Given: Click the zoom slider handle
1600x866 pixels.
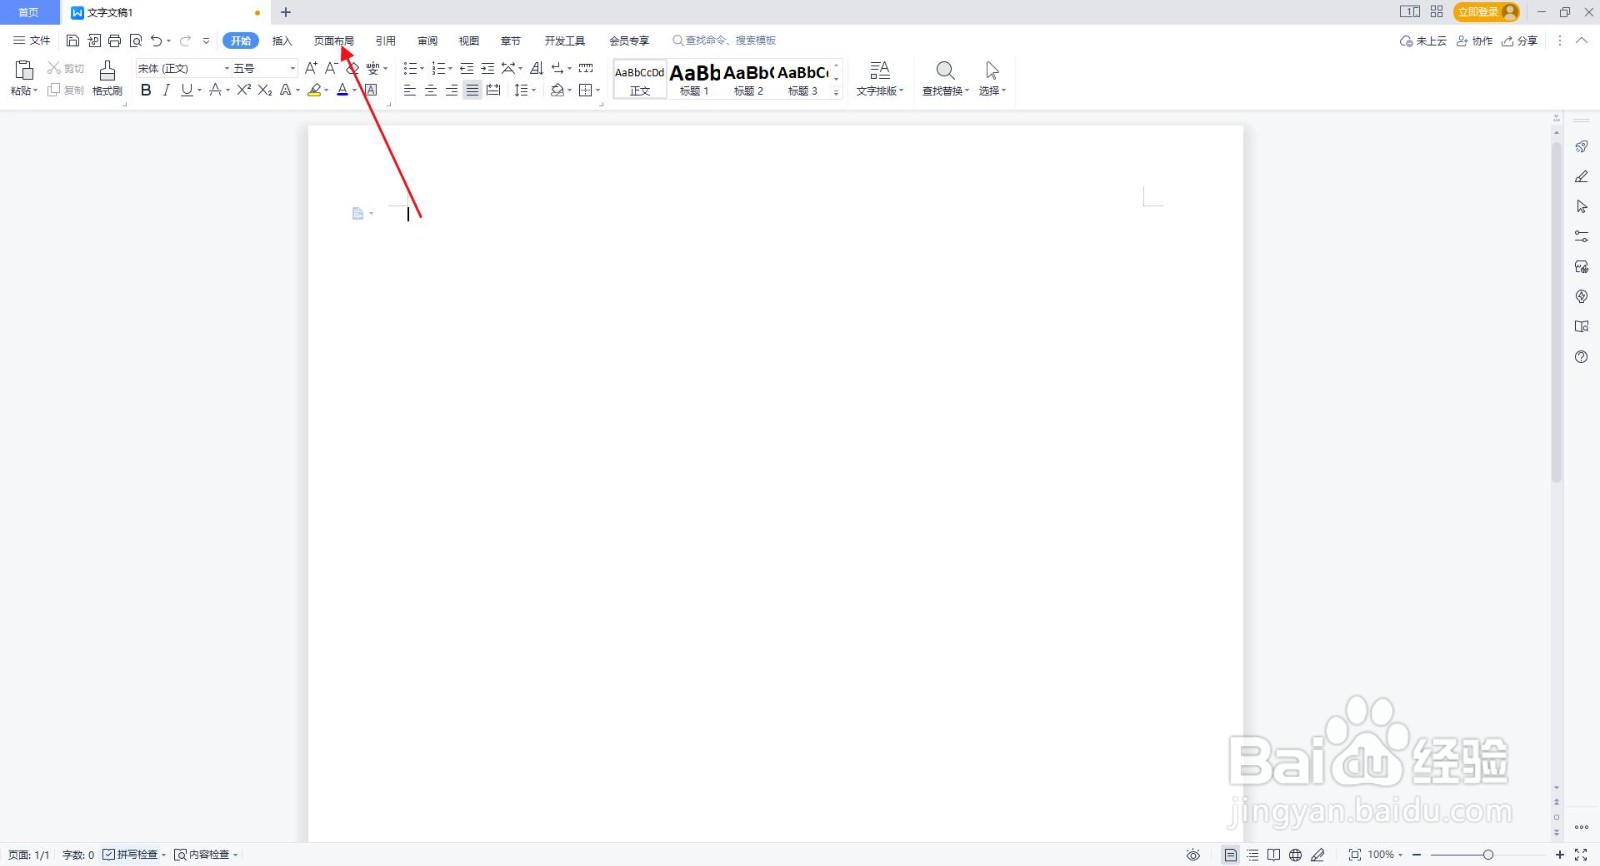Looking at the screenshot, I should (1488, 855).
